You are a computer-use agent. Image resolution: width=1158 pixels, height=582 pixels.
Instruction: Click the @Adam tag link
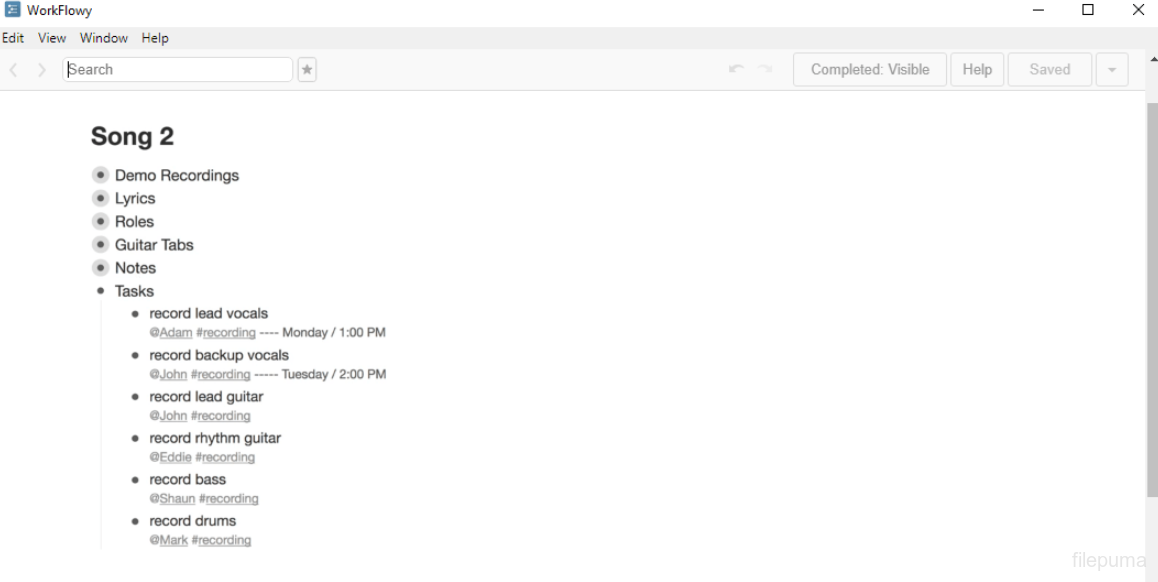tap(175, 333)
